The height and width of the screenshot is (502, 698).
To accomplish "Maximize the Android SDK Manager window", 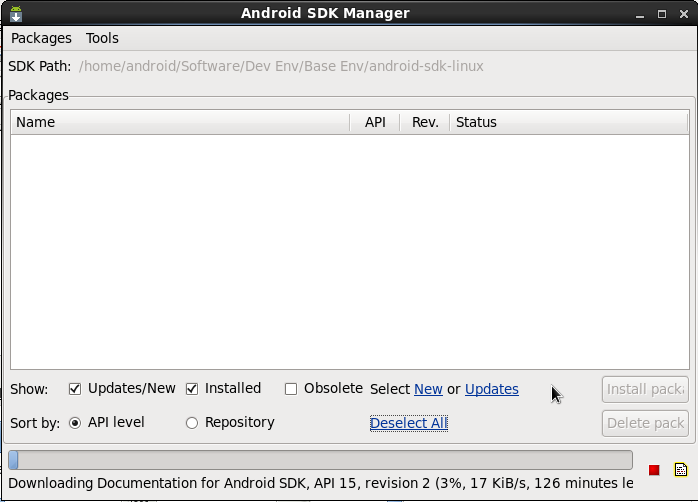I will pyautogui.click(x=661, y=14).
